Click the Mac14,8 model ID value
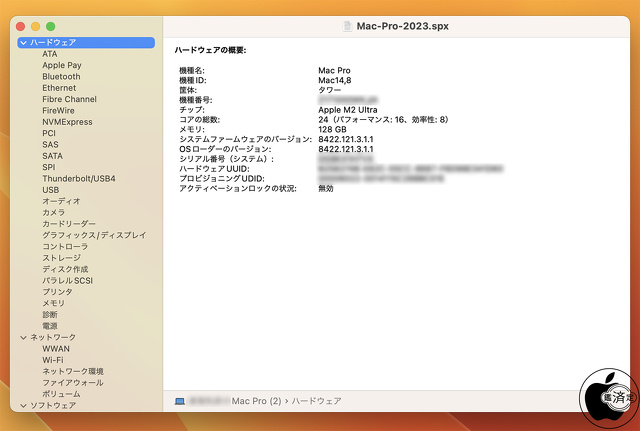This screenshot has height=431, width=640. click(x=335, y=80)
